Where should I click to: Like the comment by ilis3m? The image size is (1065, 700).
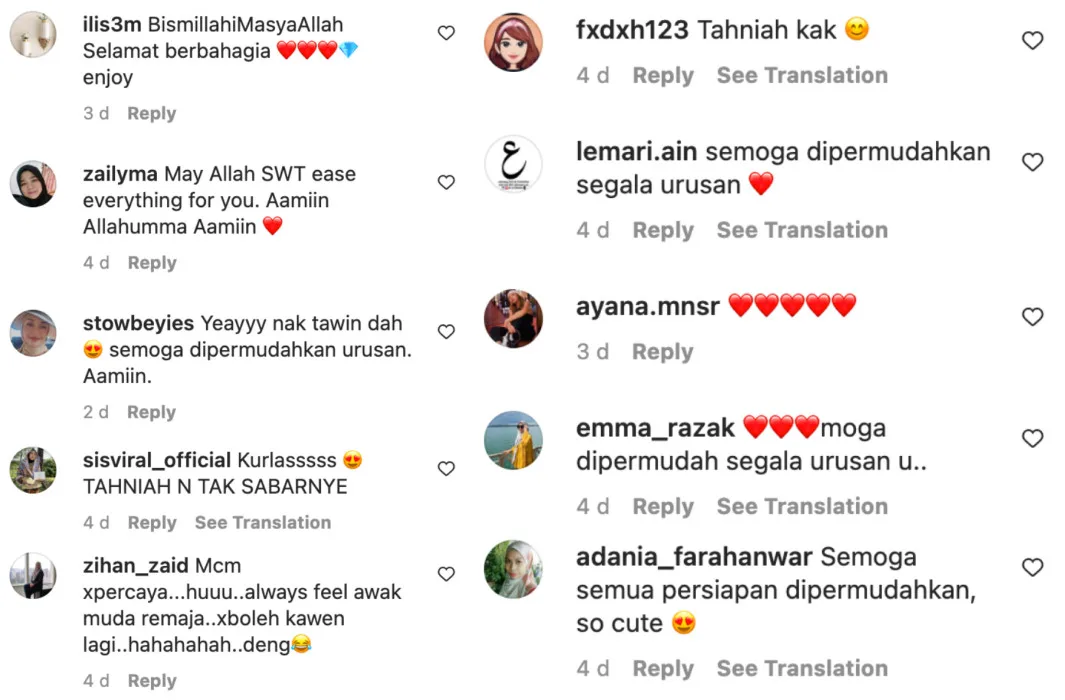point(446,33)
